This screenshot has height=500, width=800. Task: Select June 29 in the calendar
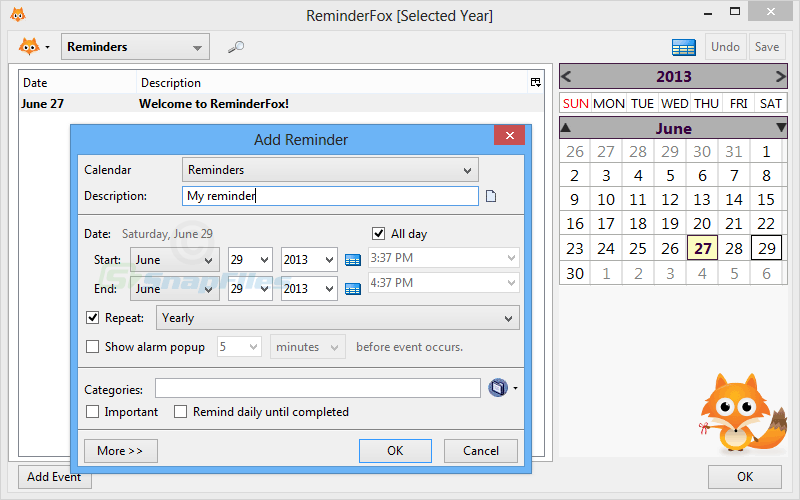click(x=766, y=248)
